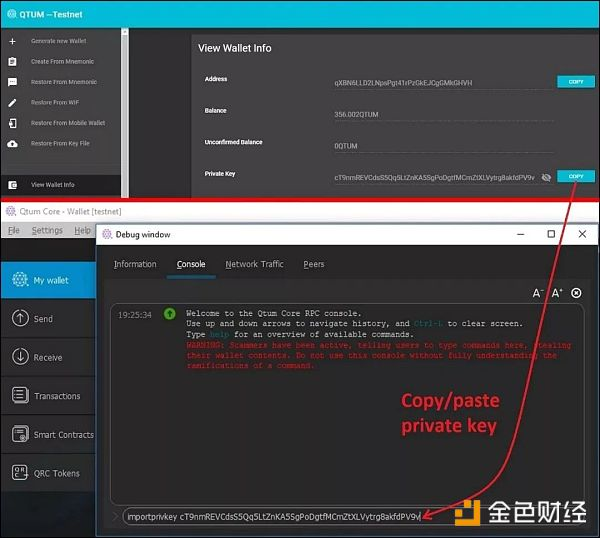Increase console font size (A+)

pos(557,293)
